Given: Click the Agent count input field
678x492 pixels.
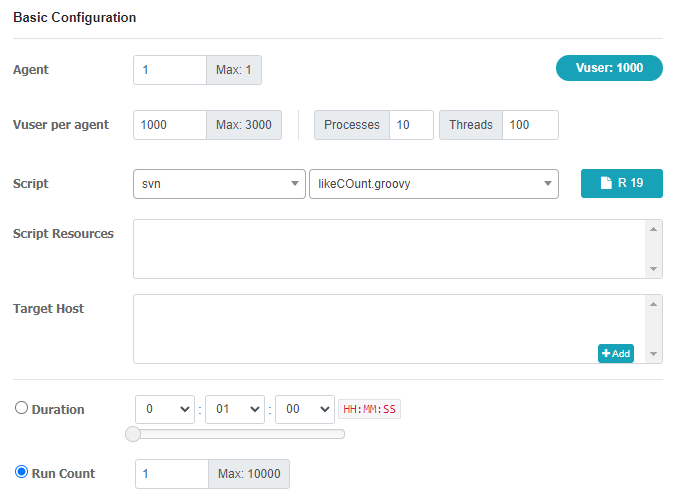Looking at the screenshot, I should coord(170,70).
